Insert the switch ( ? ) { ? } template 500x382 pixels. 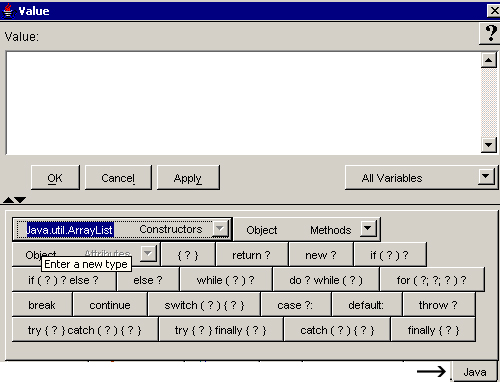tap(204, 305)
